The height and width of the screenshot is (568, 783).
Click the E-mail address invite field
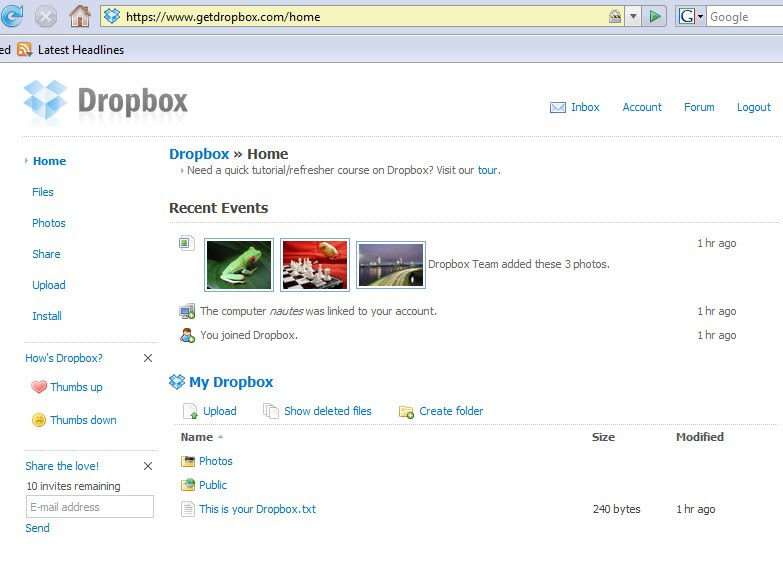coord(90,507)
